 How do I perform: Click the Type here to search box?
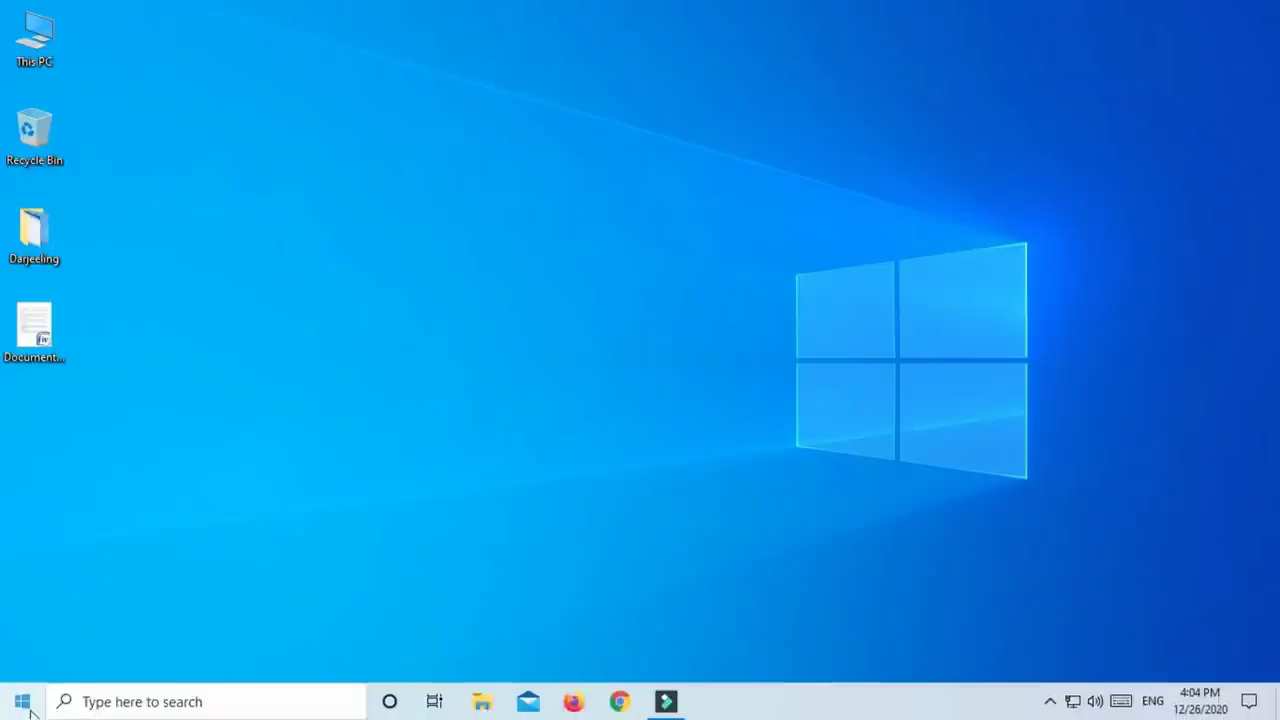click(x=207, y=701)
